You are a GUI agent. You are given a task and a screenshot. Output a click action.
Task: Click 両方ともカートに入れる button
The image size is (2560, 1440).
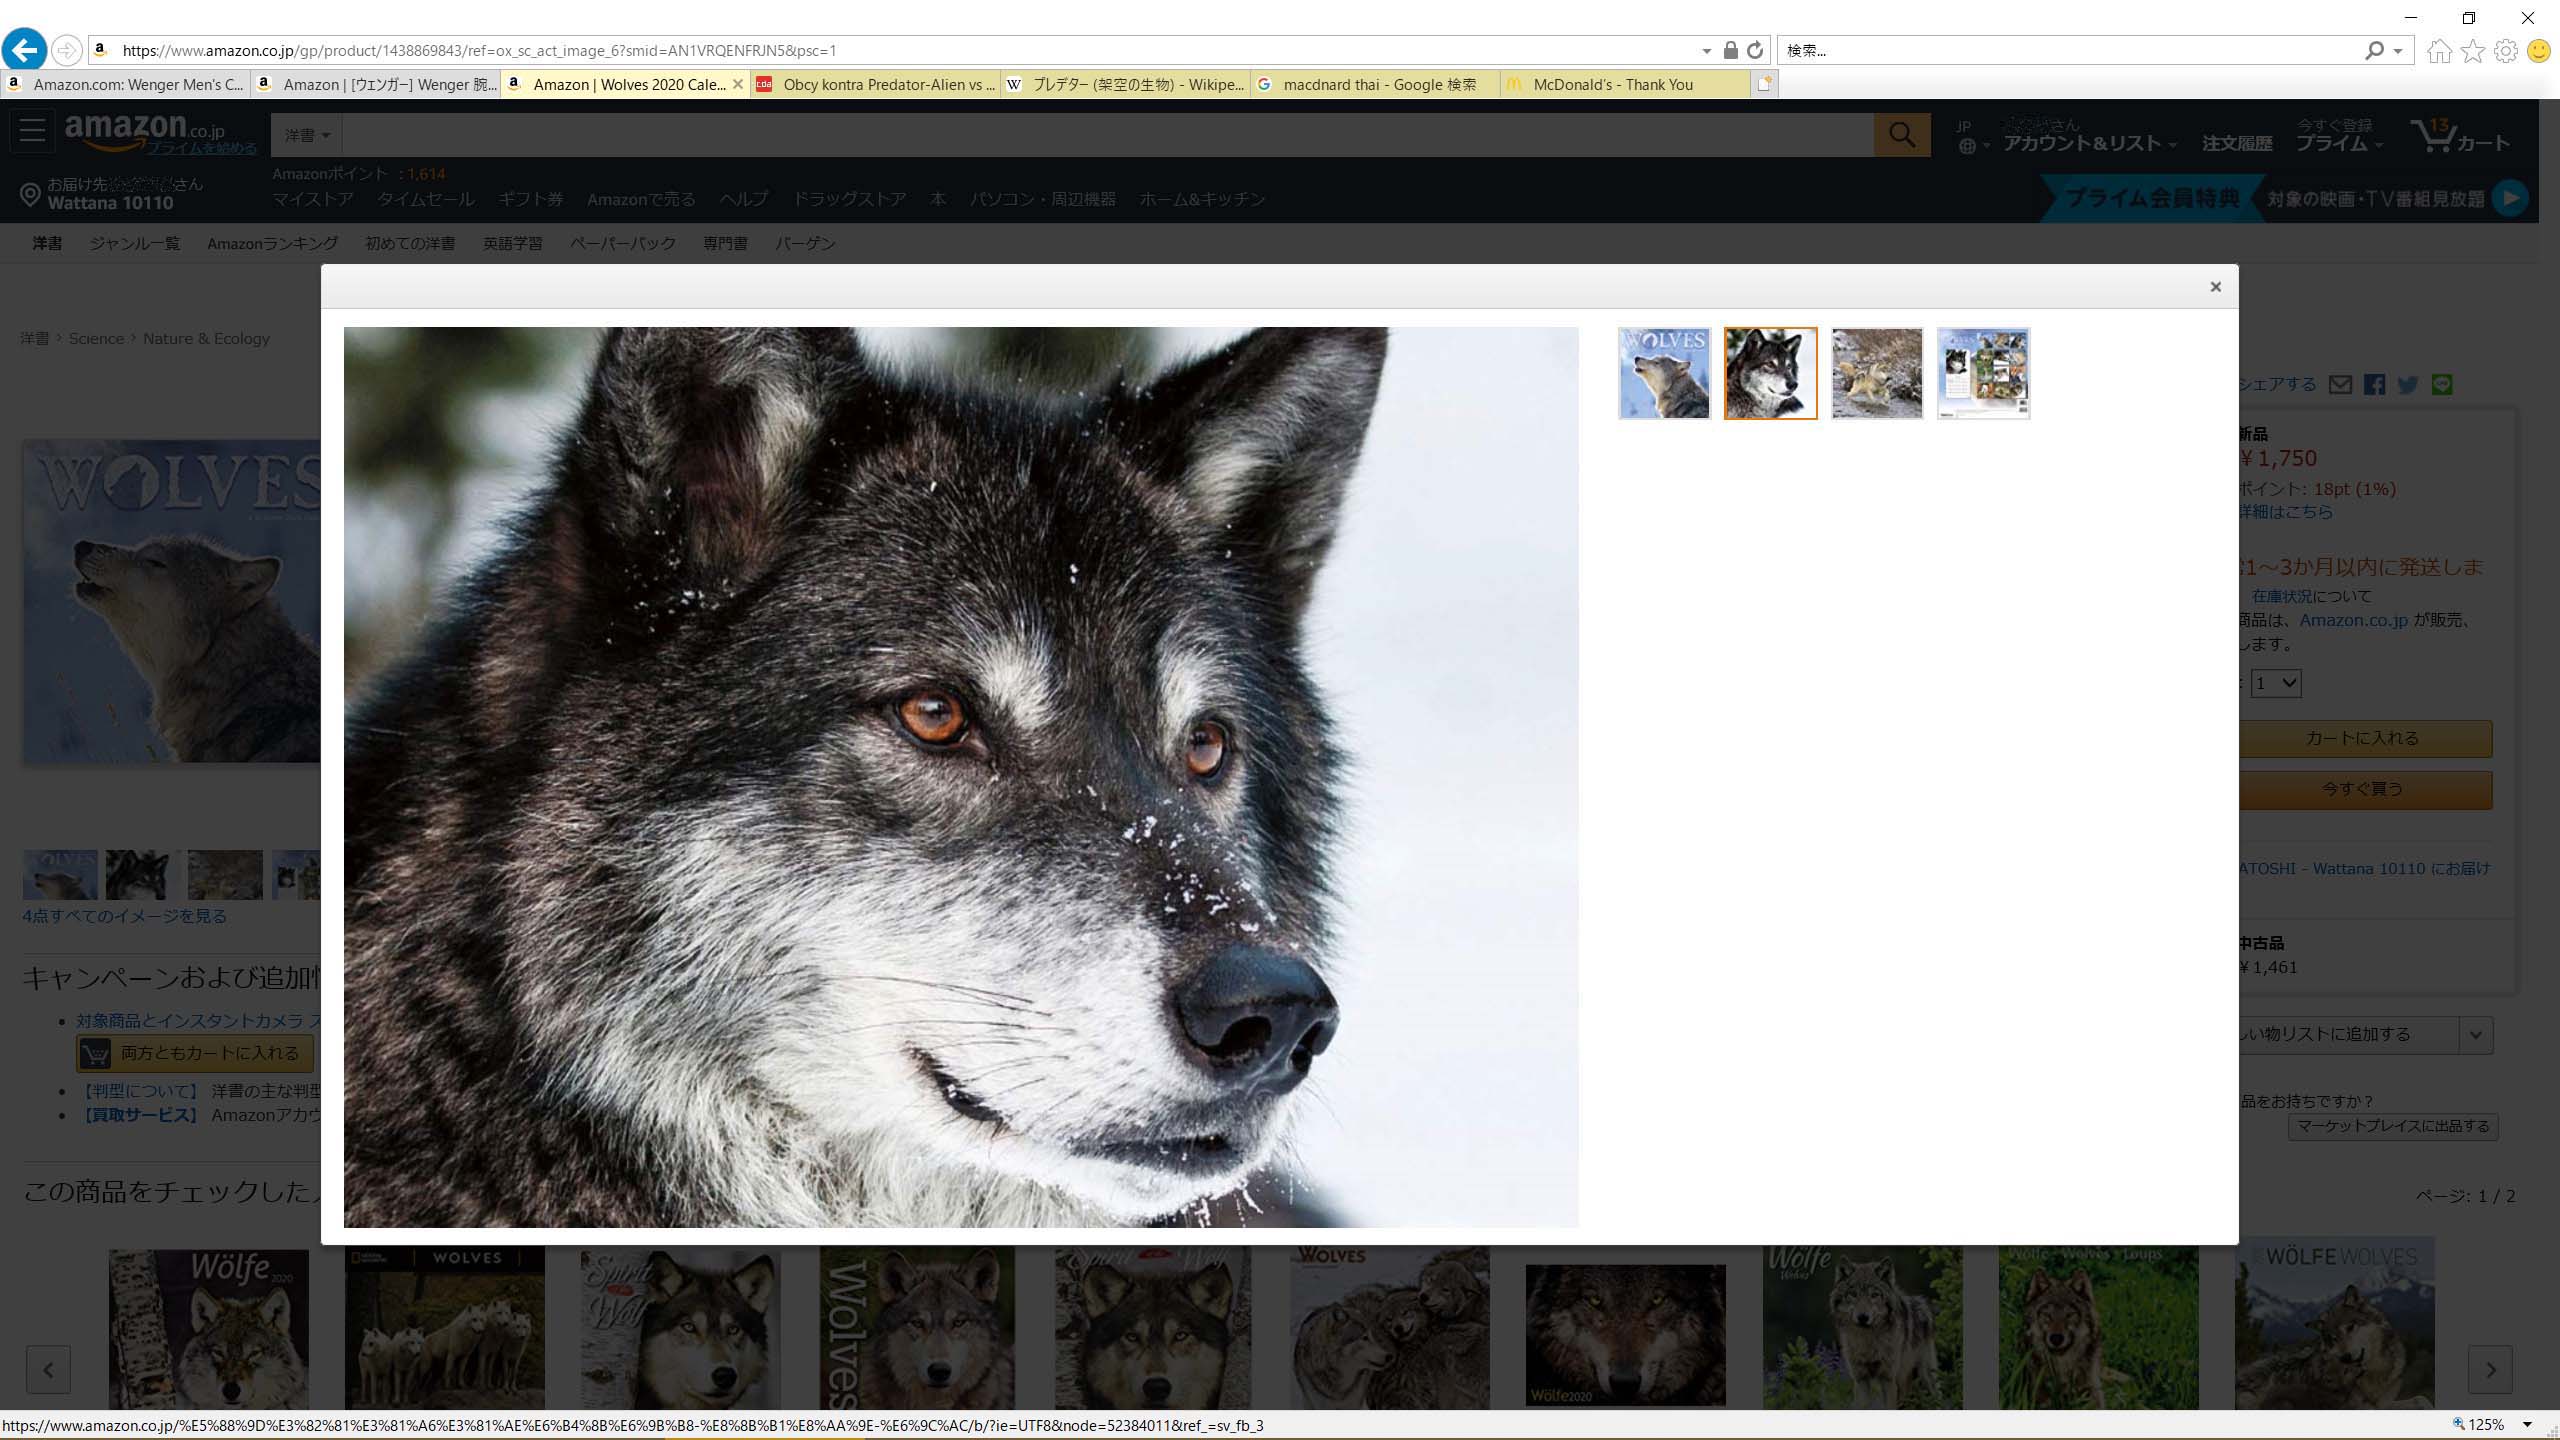pyautogui.click(x=195, y=1053)
